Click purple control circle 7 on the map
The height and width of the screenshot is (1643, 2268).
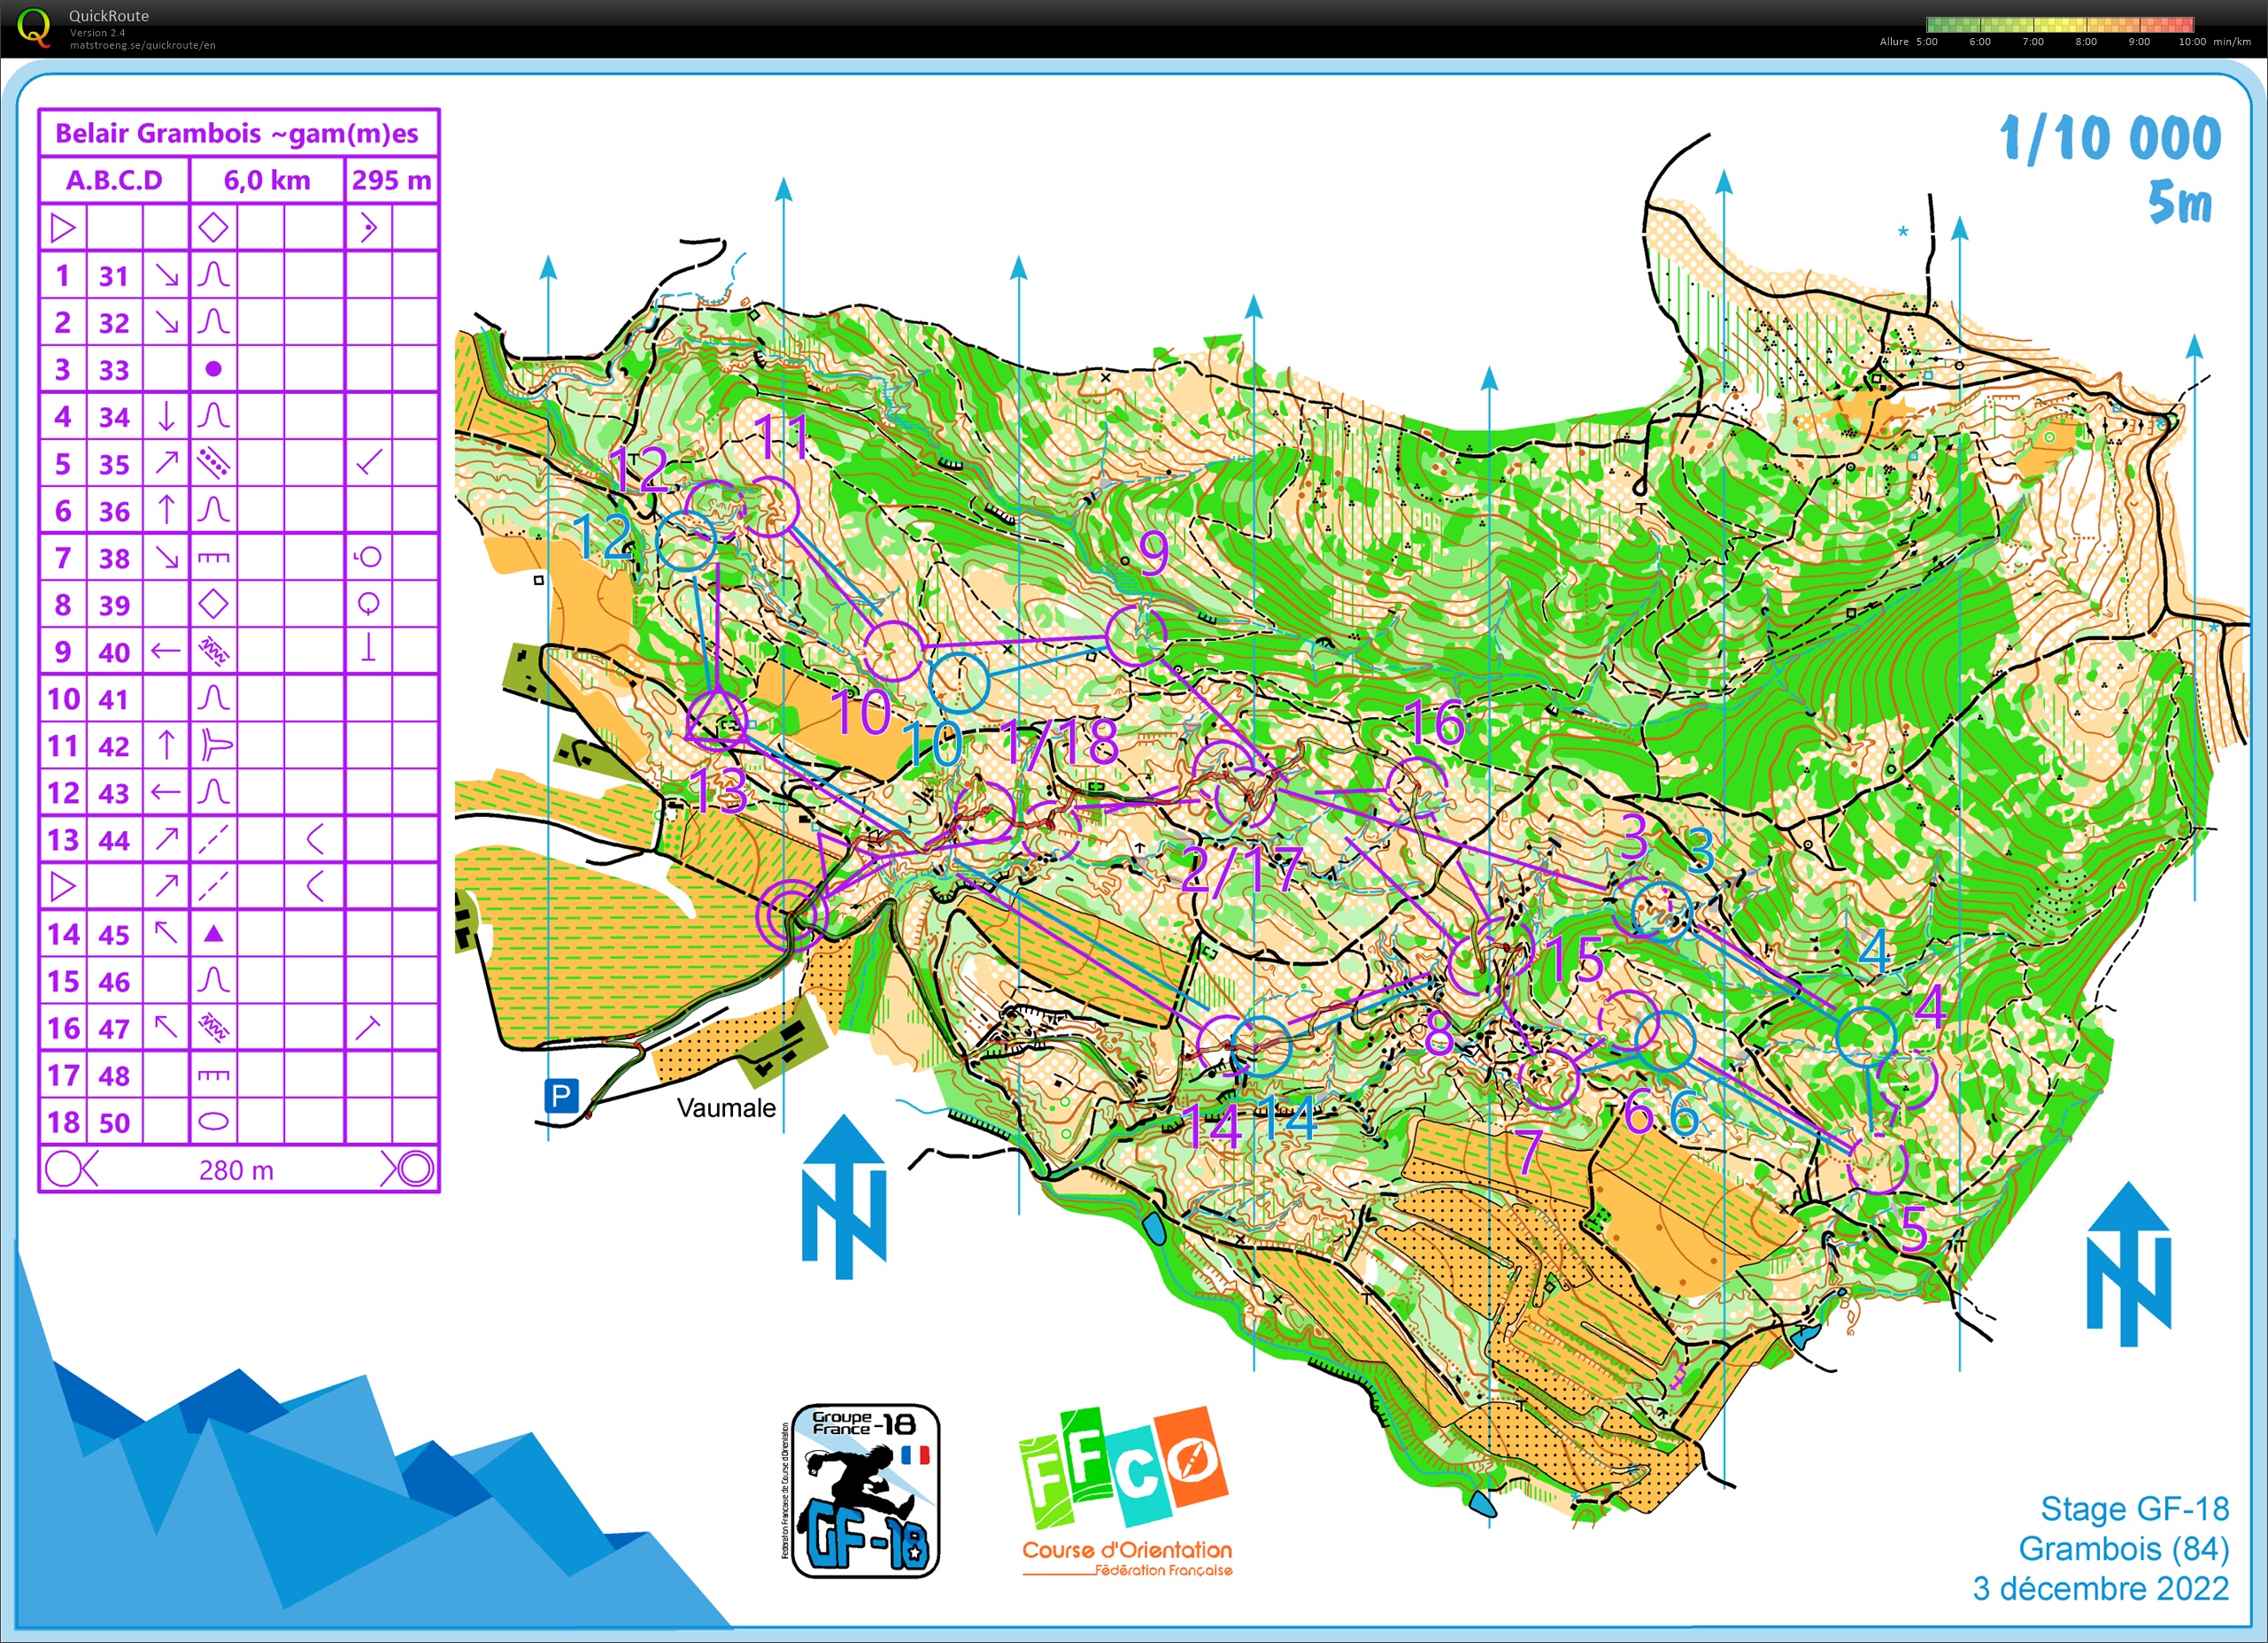click(x=1548, y=1079)
